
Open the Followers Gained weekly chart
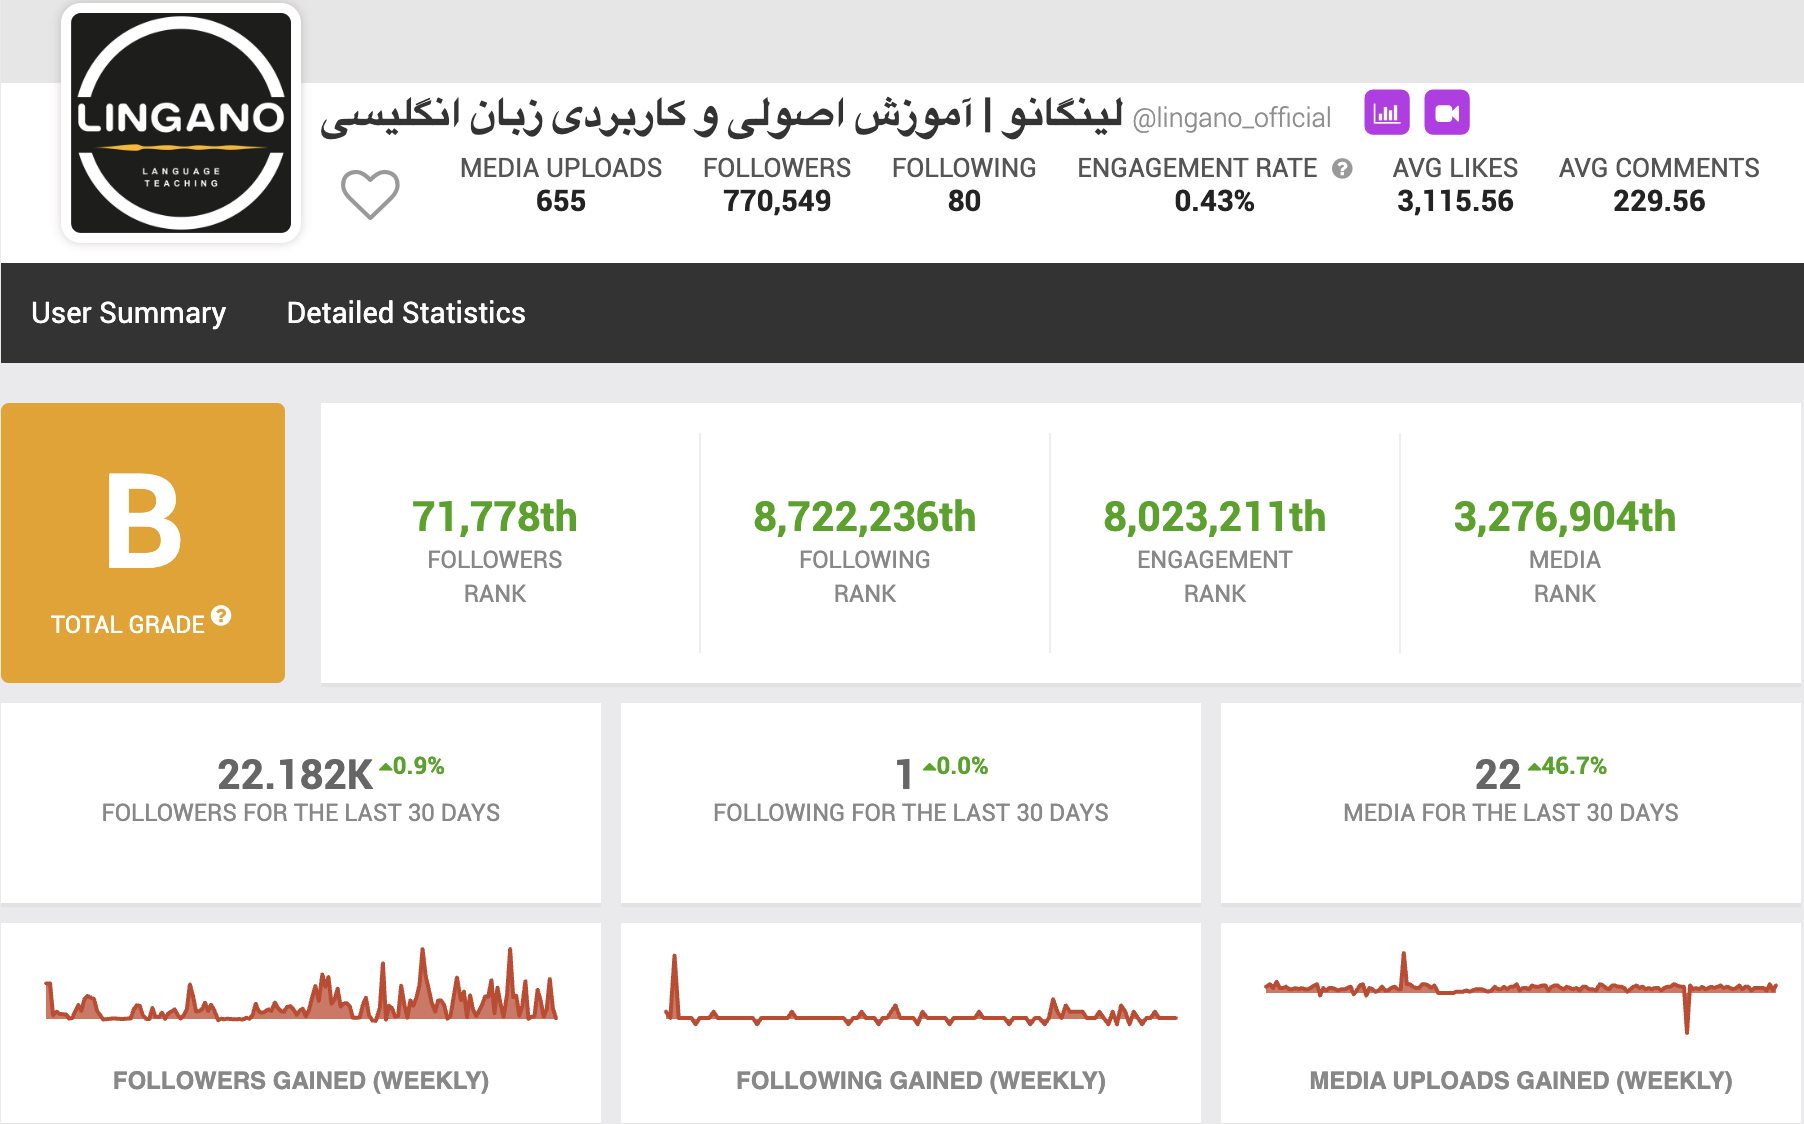tap(301, 985)
